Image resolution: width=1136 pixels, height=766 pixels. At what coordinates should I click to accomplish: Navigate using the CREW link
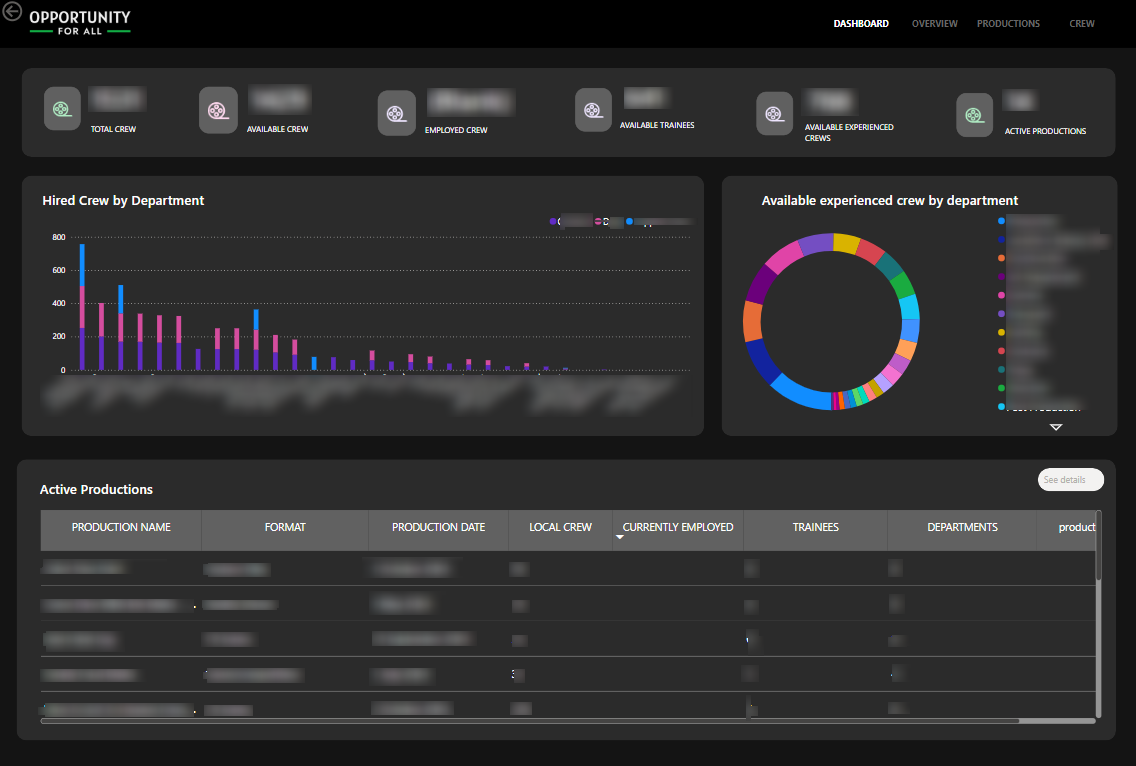[1082, 23]
